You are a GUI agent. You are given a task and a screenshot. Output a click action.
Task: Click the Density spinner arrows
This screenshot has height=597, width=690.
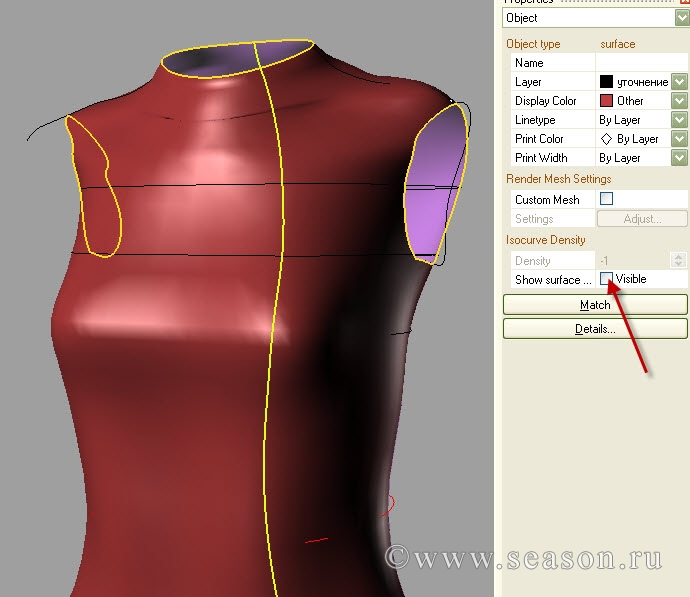pyautogui.click(x=679, y=260)
